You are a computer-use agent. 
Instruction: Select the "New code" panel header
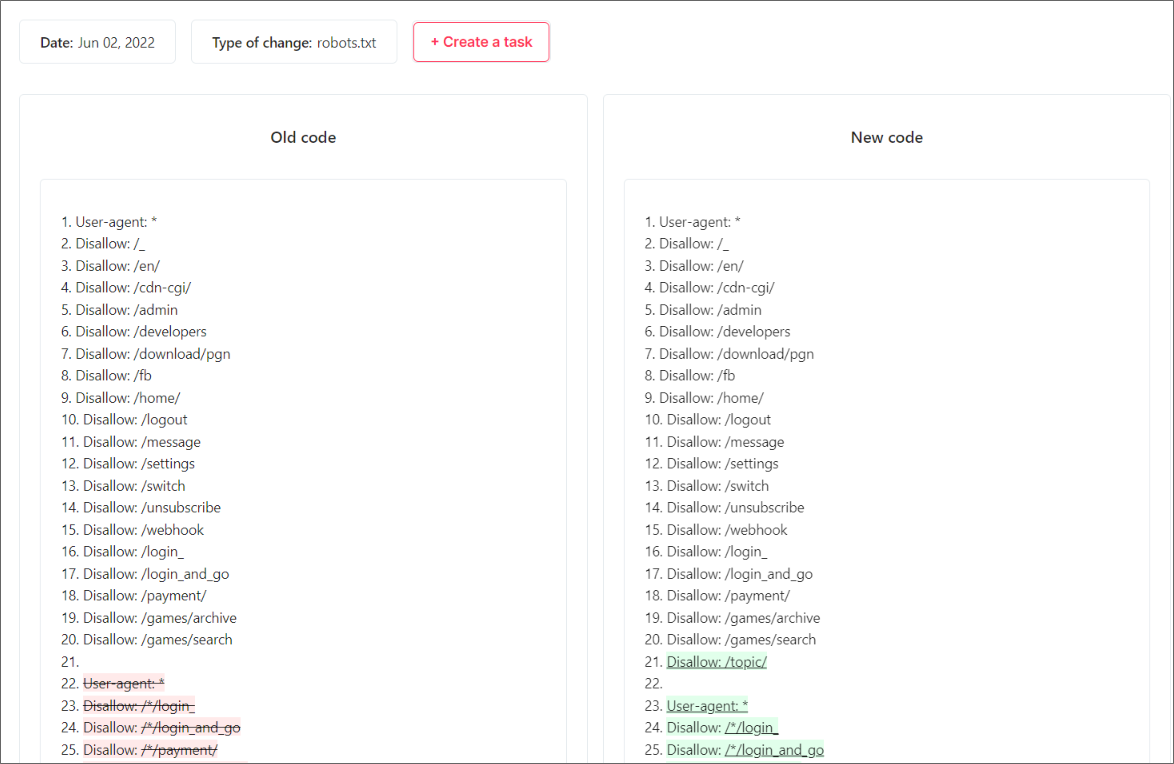point(886,137)
